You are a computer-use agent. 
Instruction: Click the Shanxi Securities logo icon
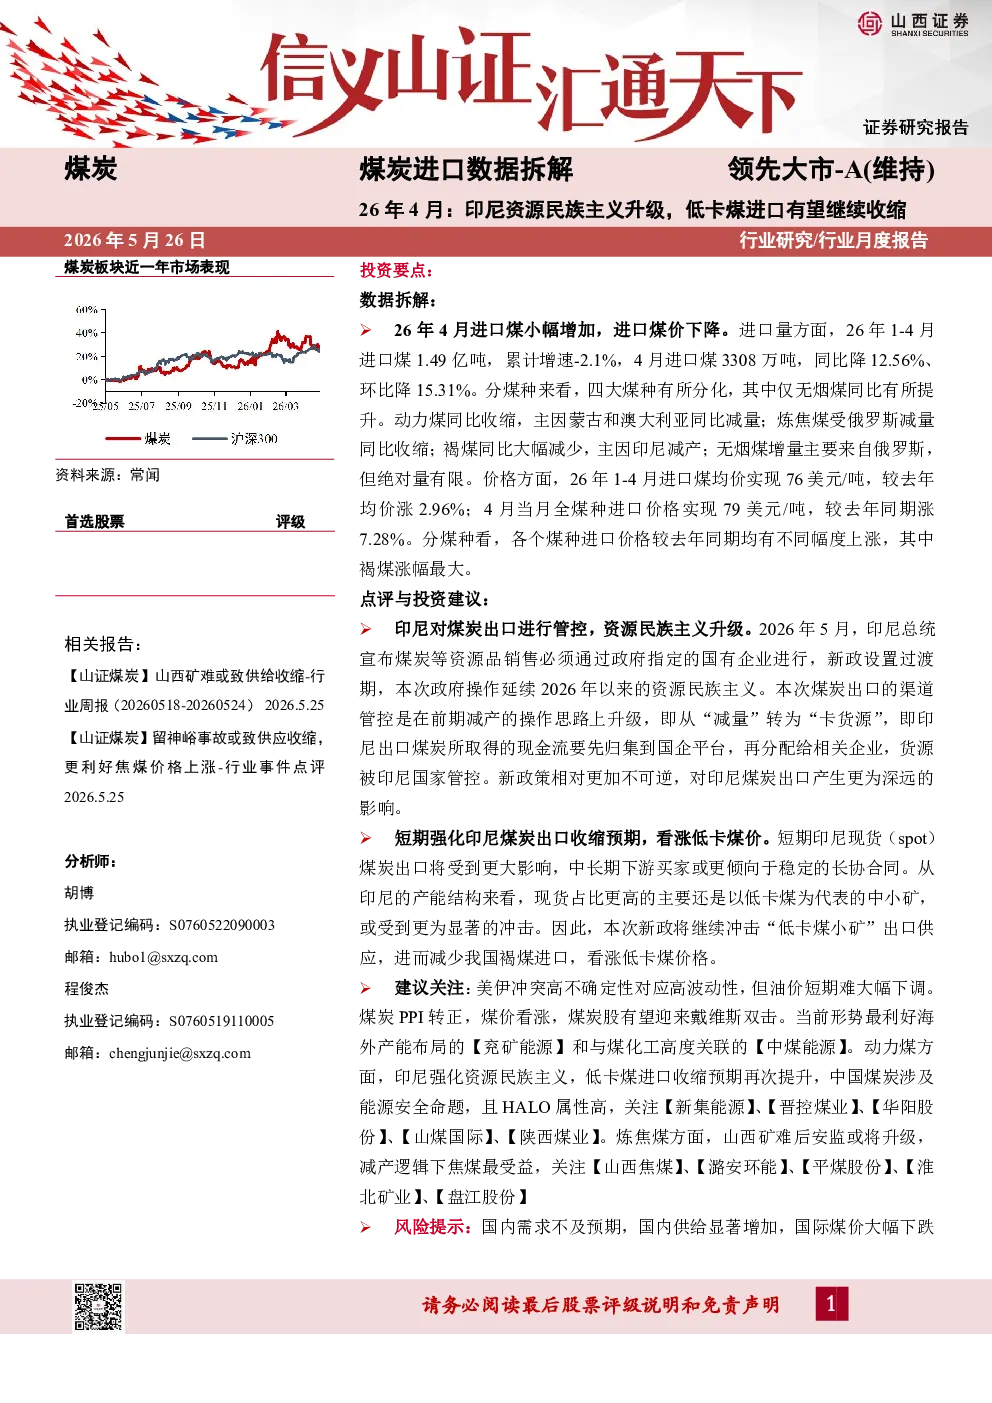869,22
